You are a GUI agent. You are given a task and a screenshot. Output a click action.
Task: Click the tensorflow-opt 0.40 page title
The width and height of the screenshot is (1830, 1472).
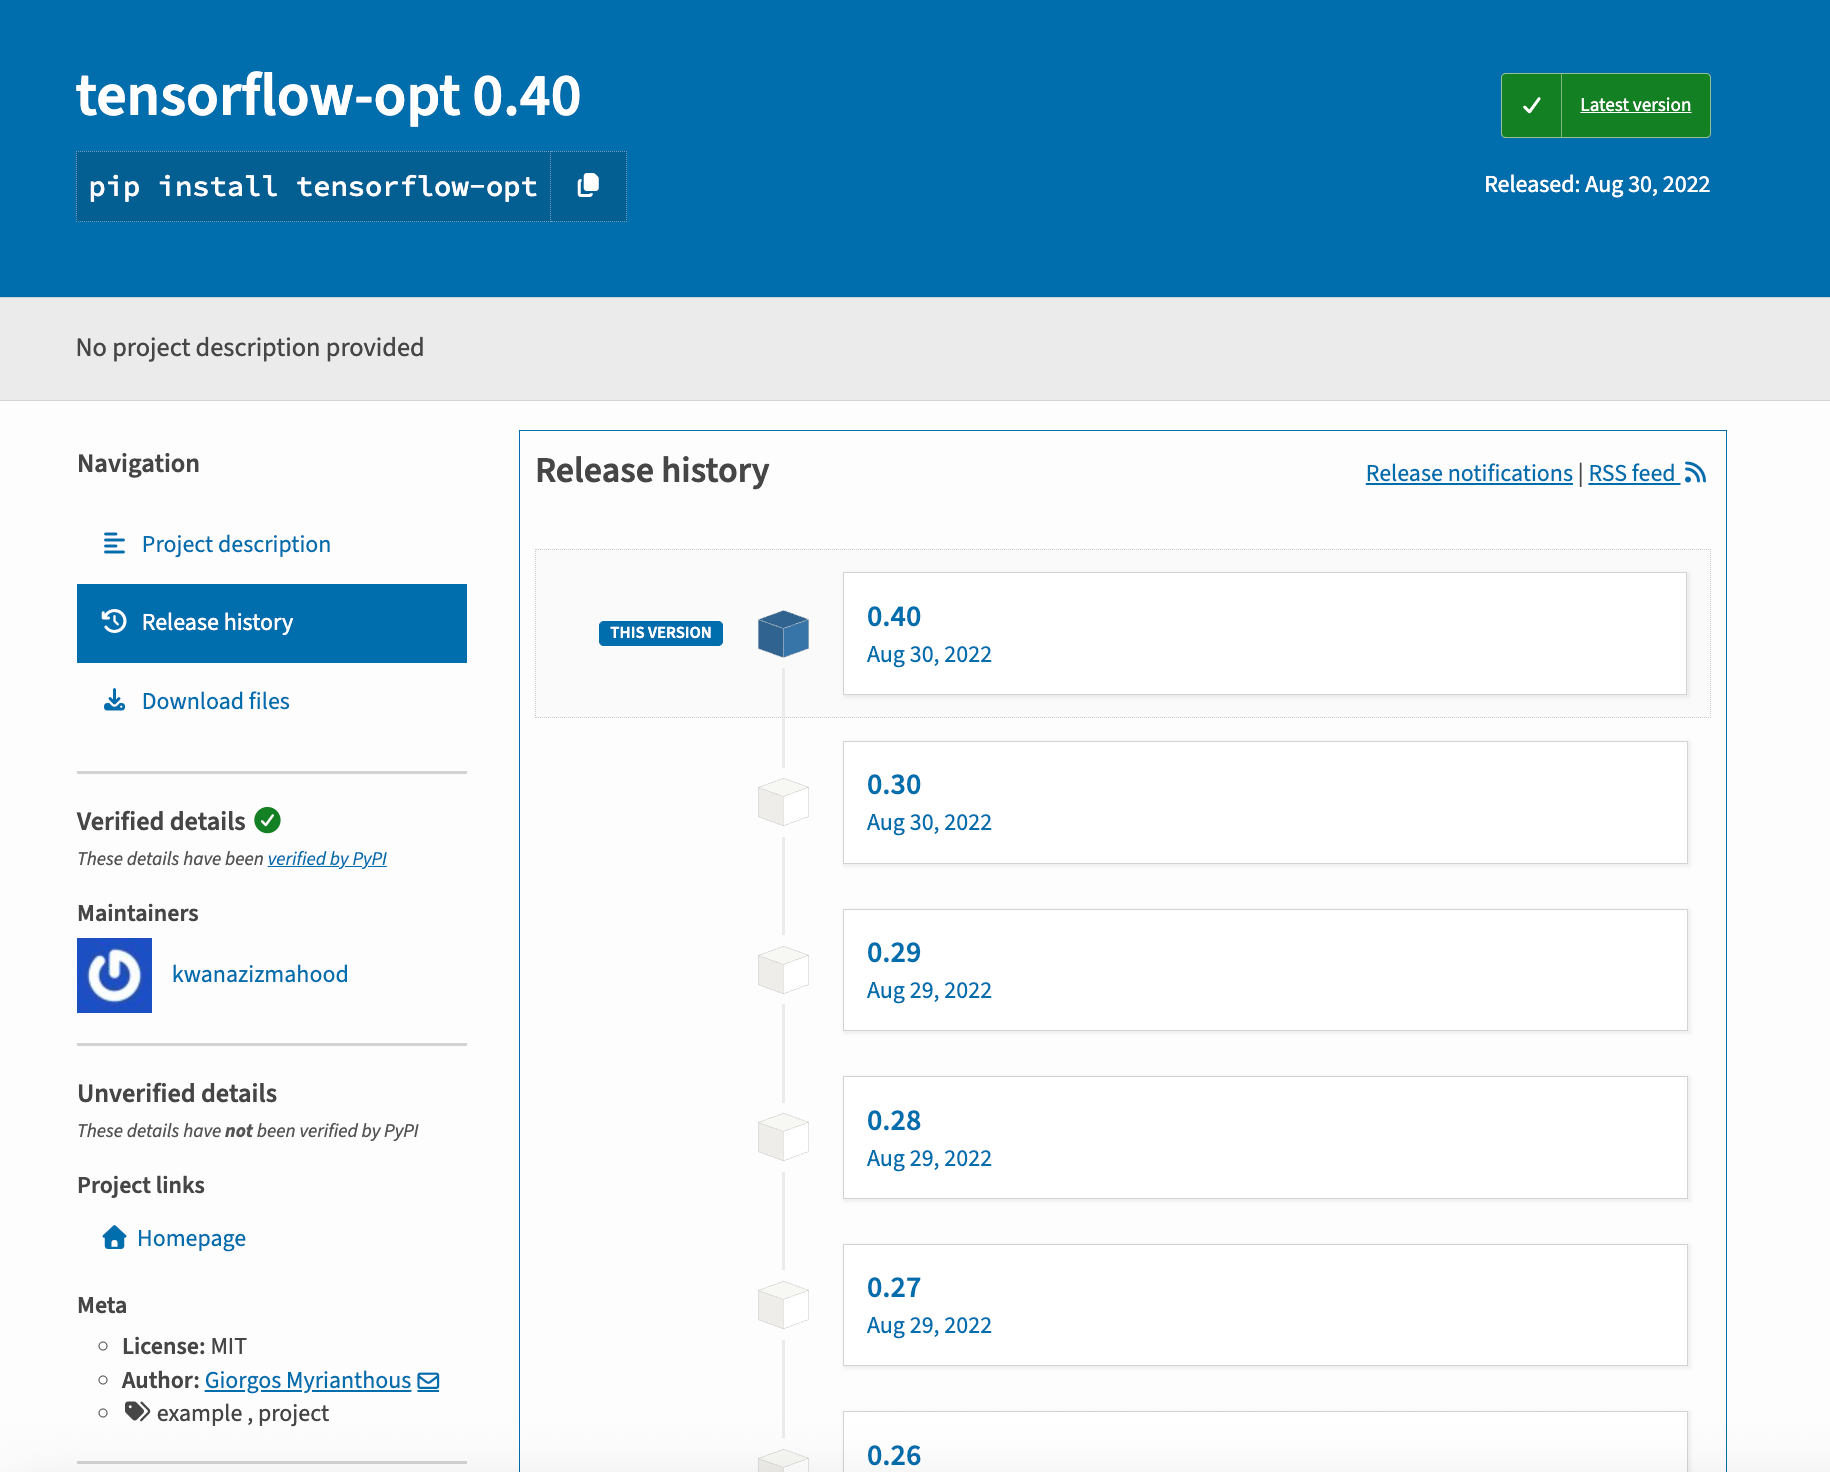pos(328,96)
